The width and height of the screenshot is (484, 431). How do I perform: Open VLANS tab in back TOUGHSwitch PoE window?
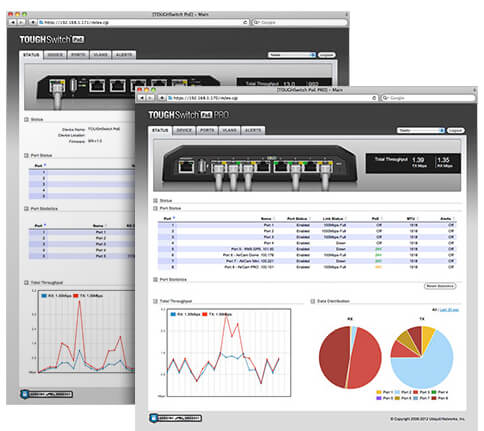pyautogui.click(x=100, y=55)
